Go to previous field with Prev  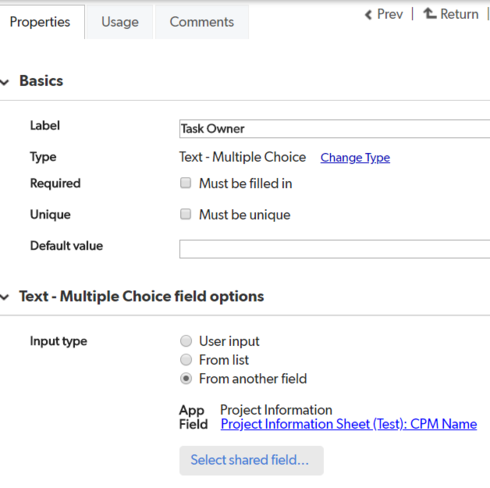pos(390,14)
